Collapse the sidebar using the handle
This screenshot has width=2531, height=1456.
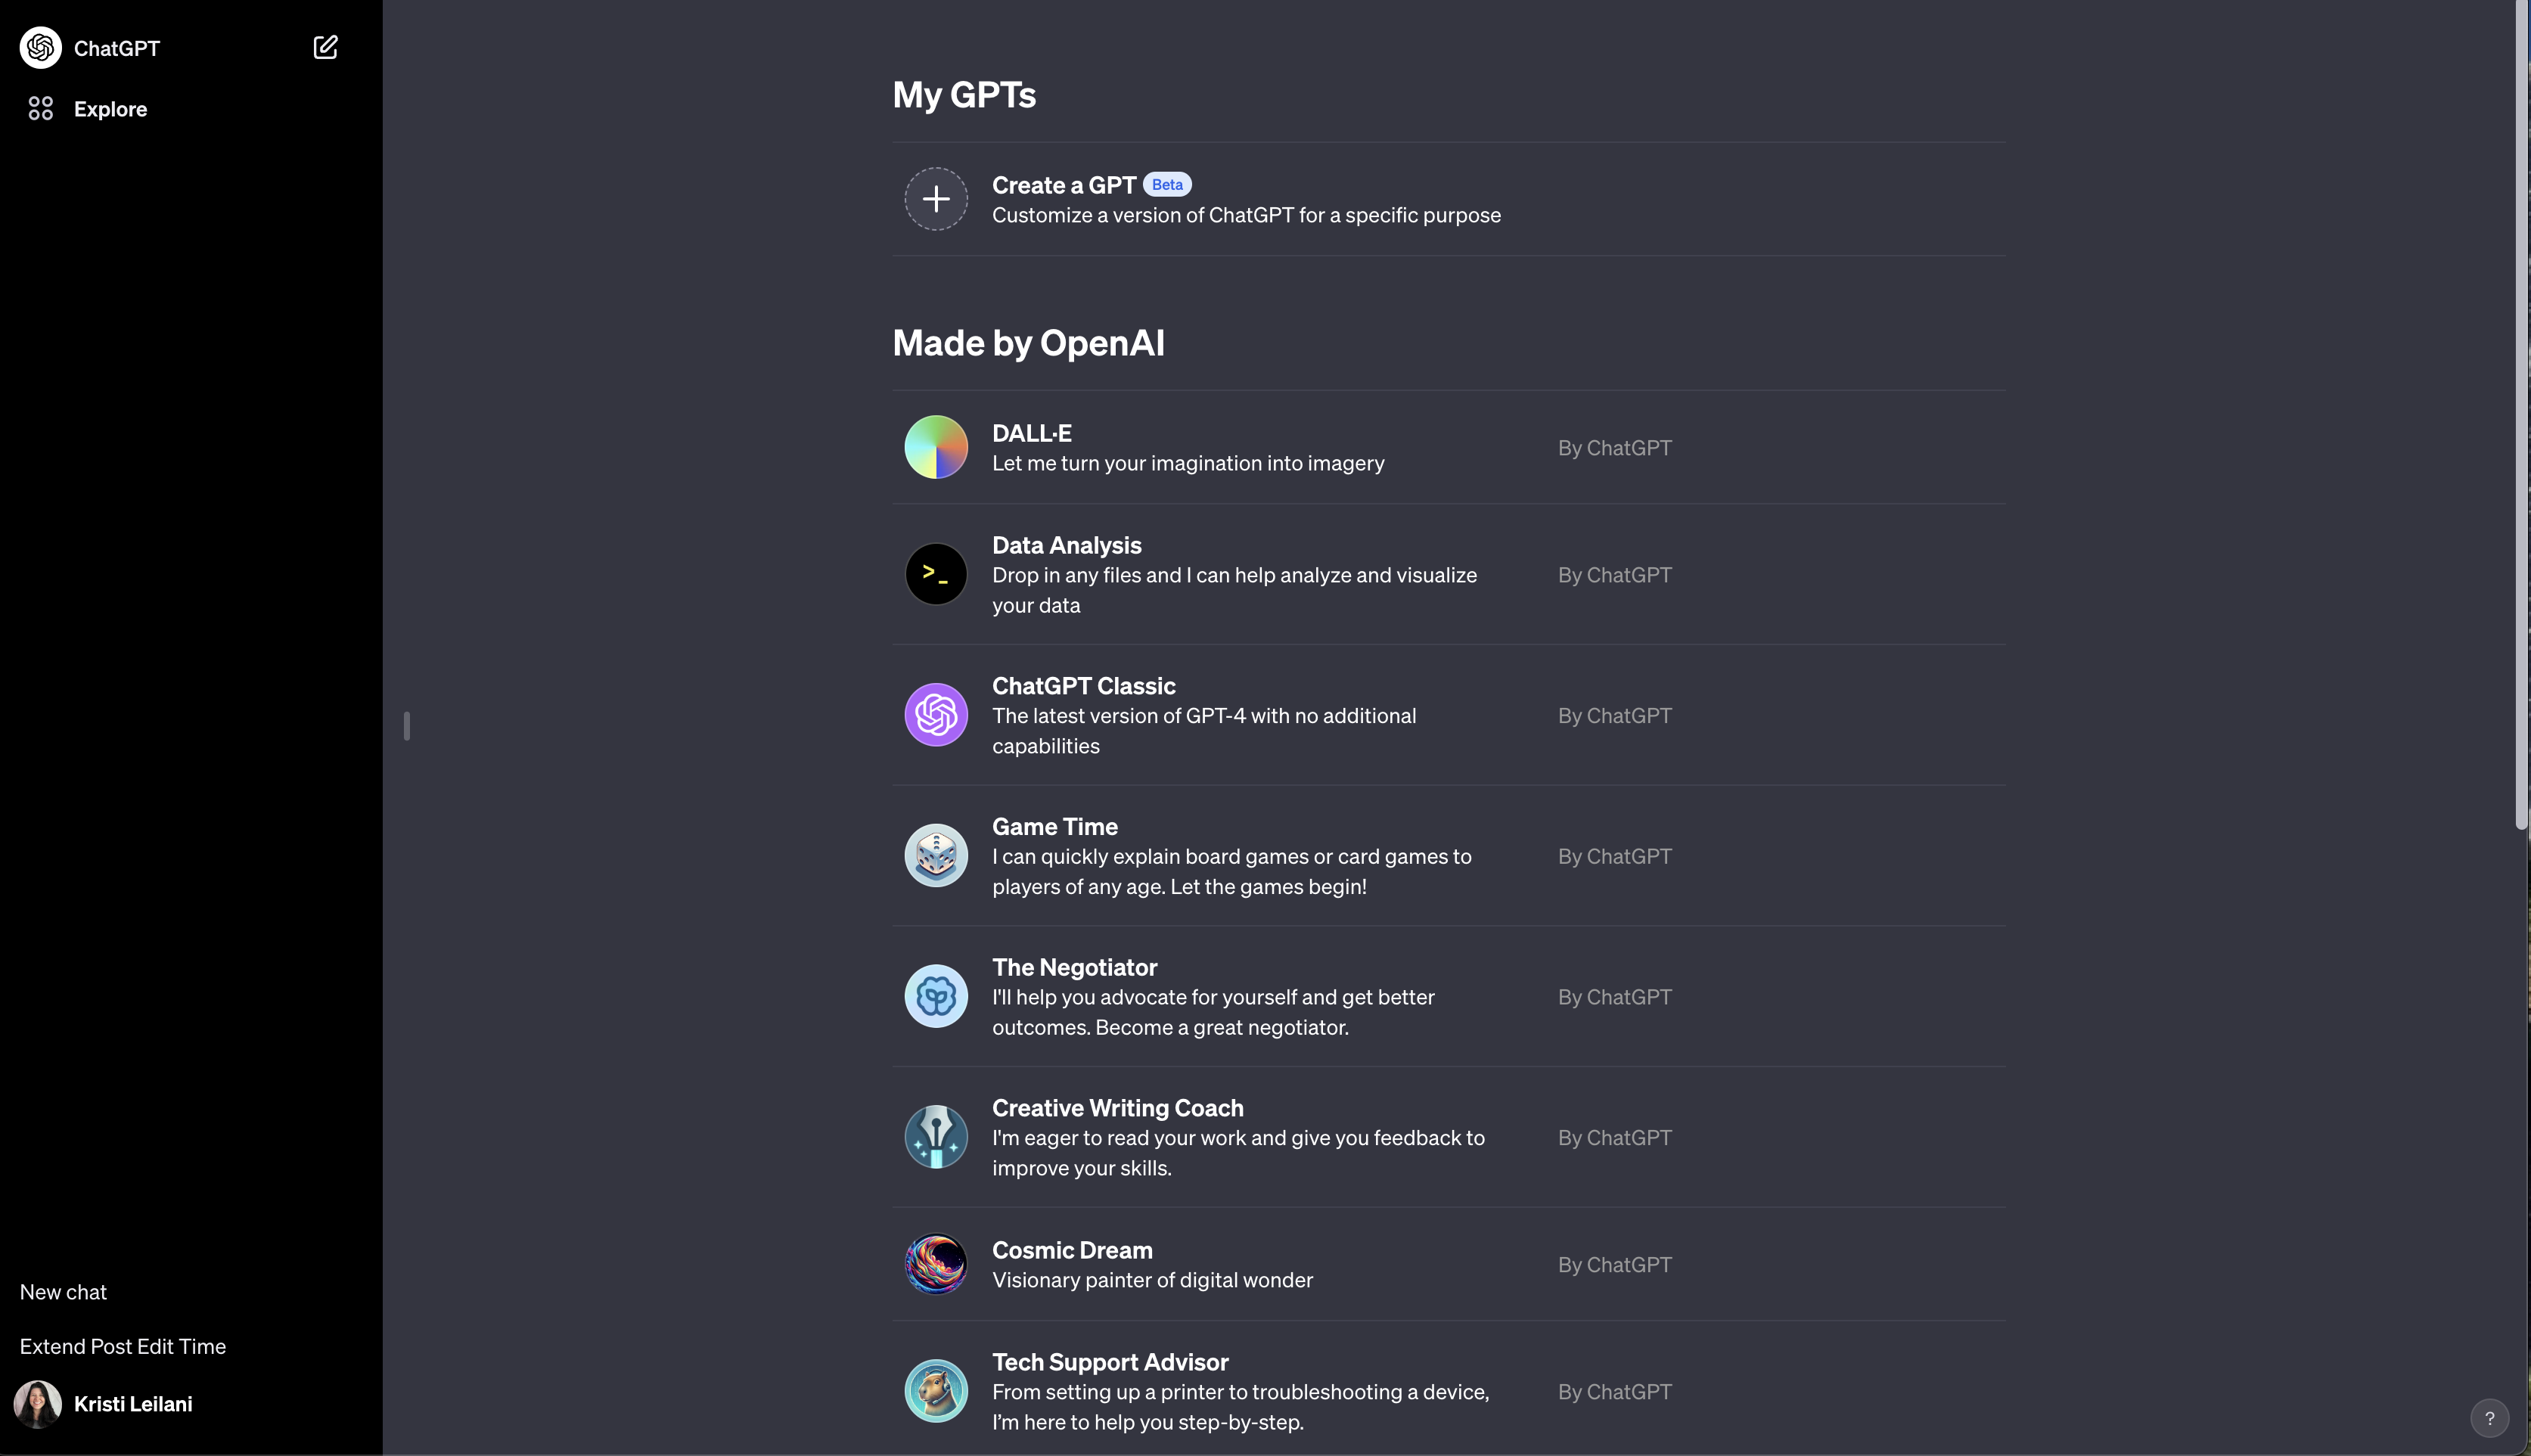[407, 726]
